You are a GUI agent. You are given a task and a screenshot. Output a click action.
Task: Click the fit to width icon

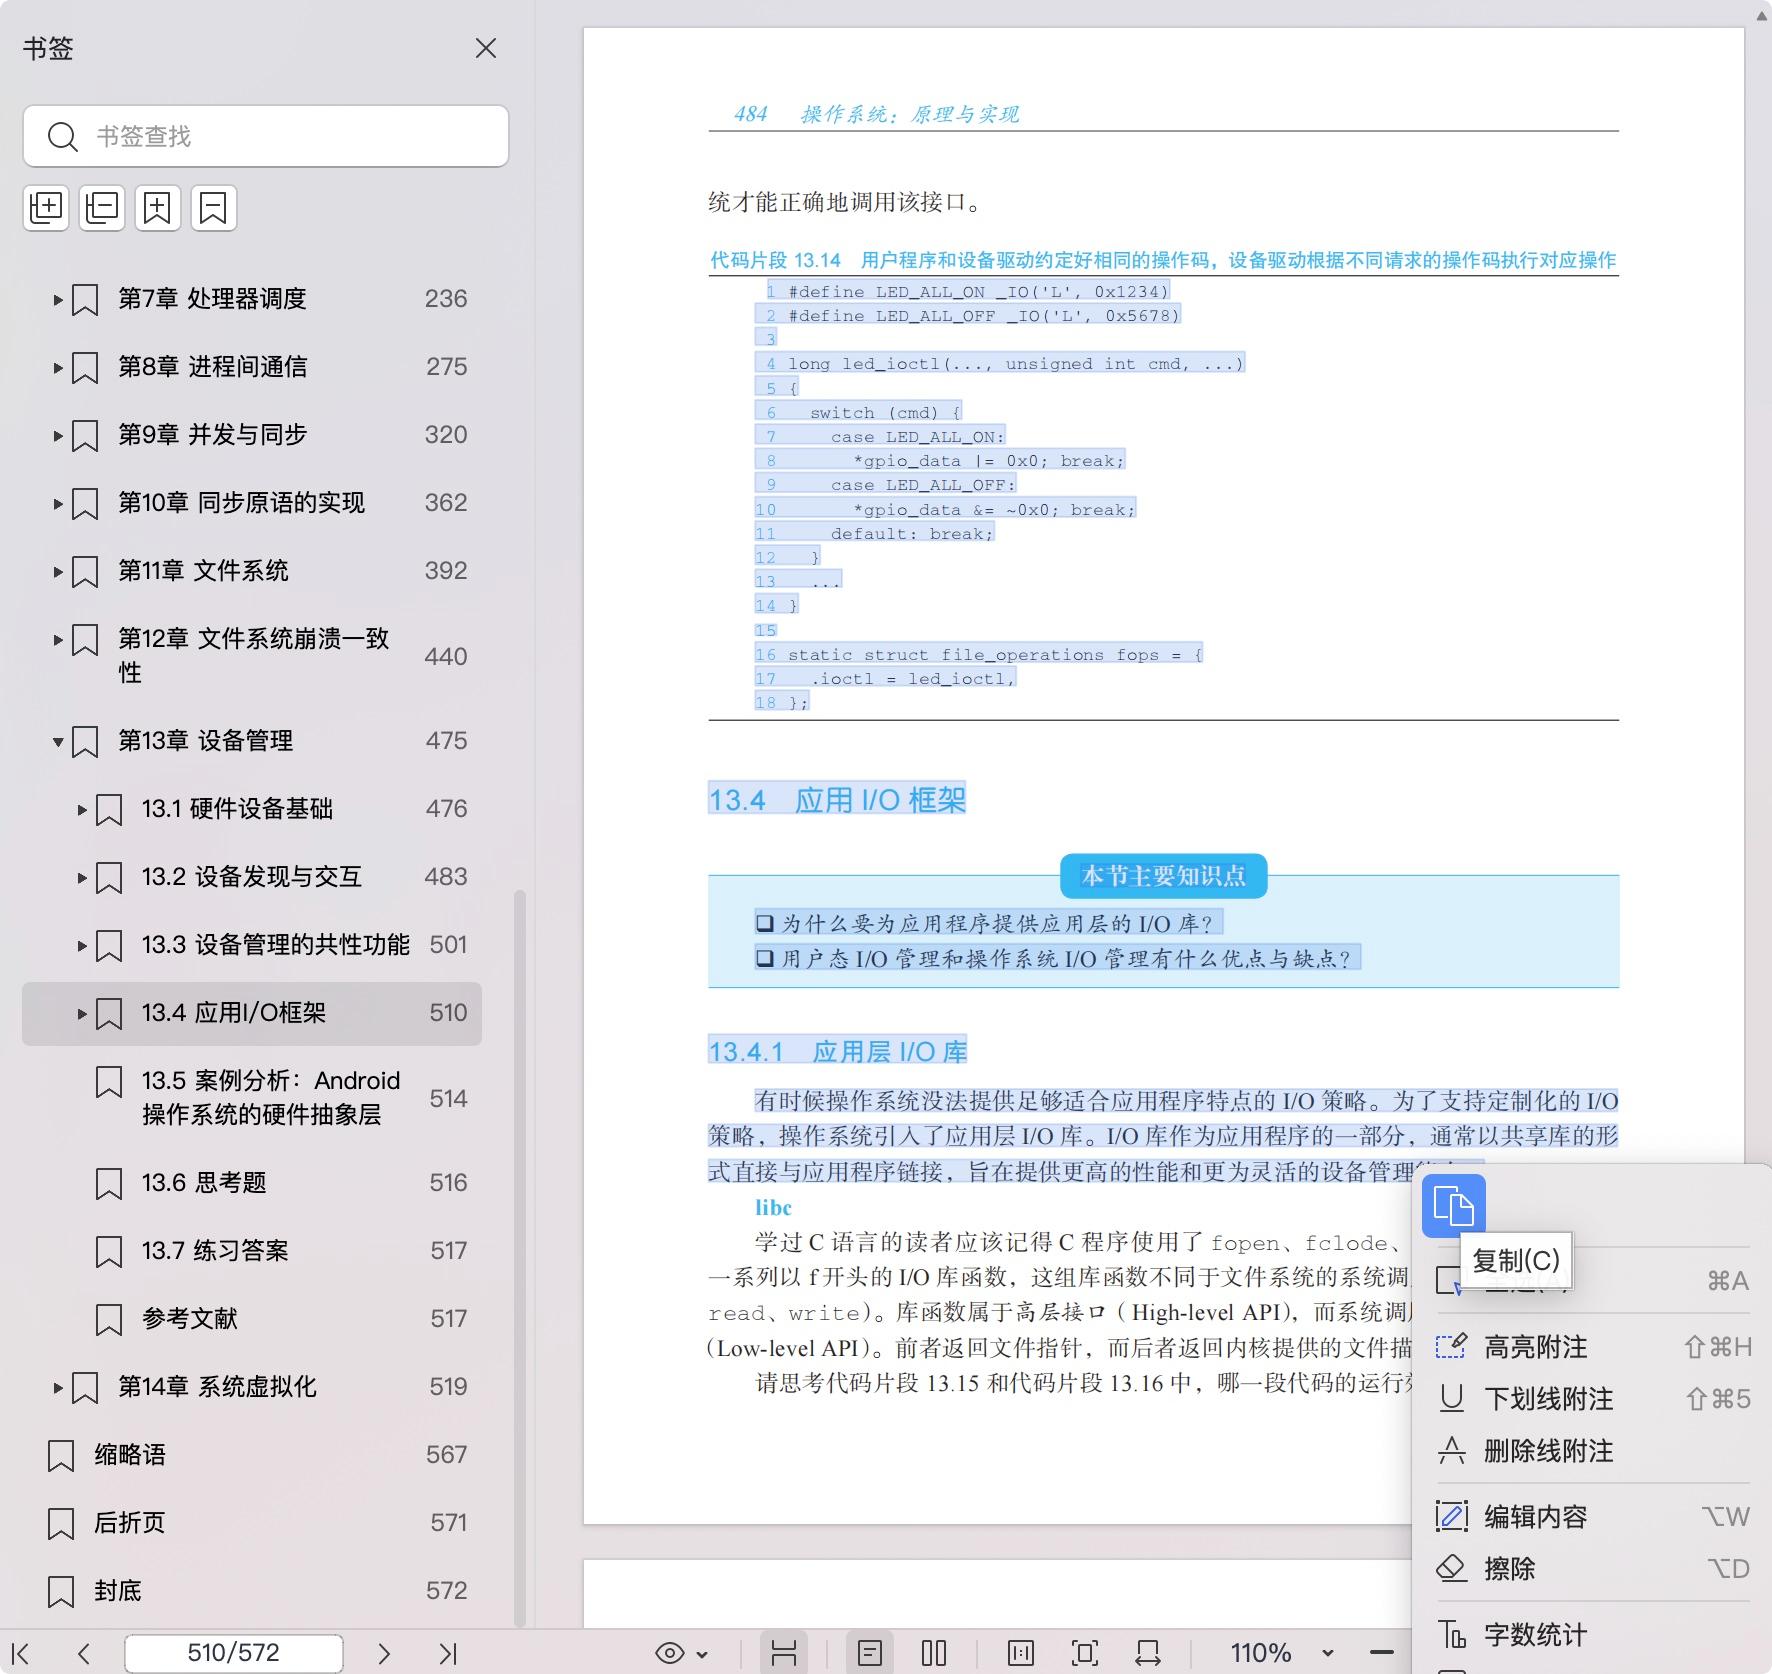click(x=1149, y=1653)
